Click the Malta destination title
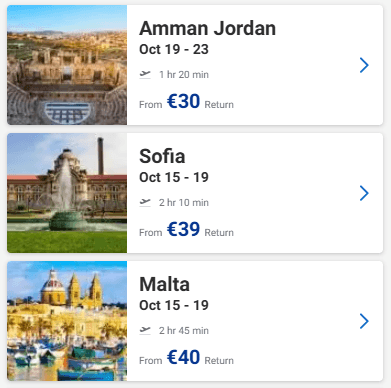This screenshot has height=388, width=391. point(164,284)
